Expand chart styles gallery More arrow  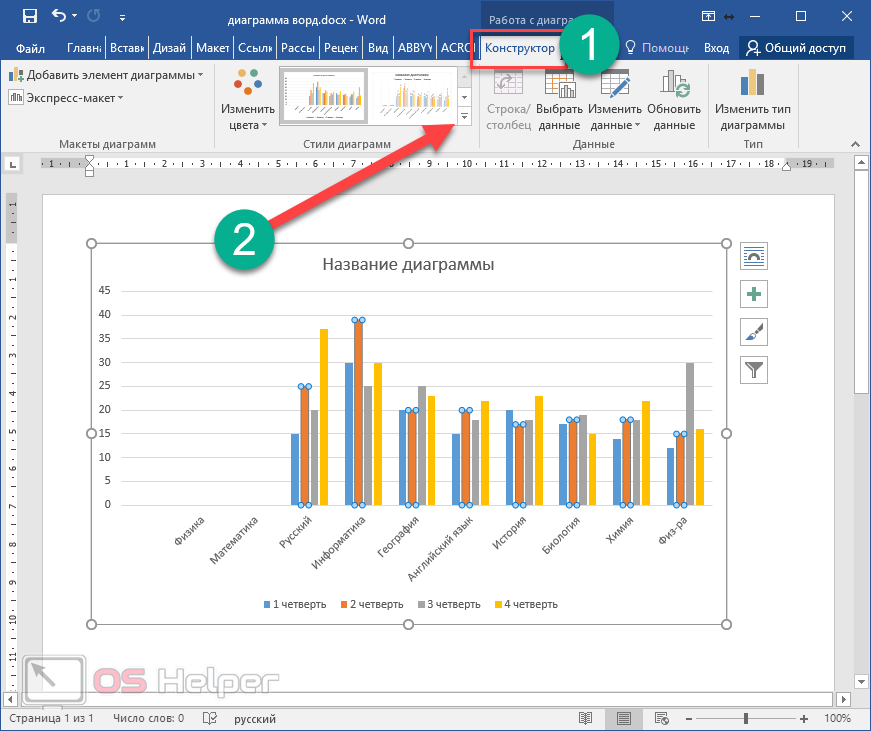465,117
